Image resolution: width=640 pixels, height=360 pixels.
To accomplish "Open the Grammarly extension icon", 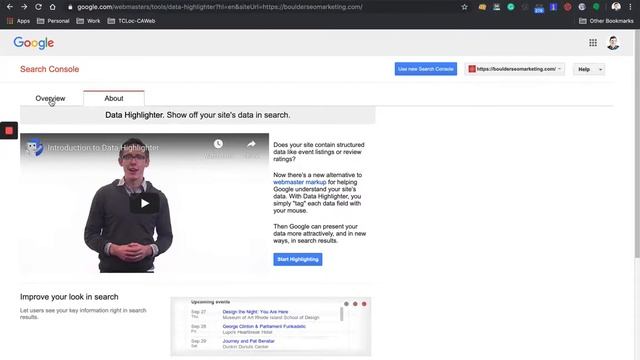I will tap(511, 7).
